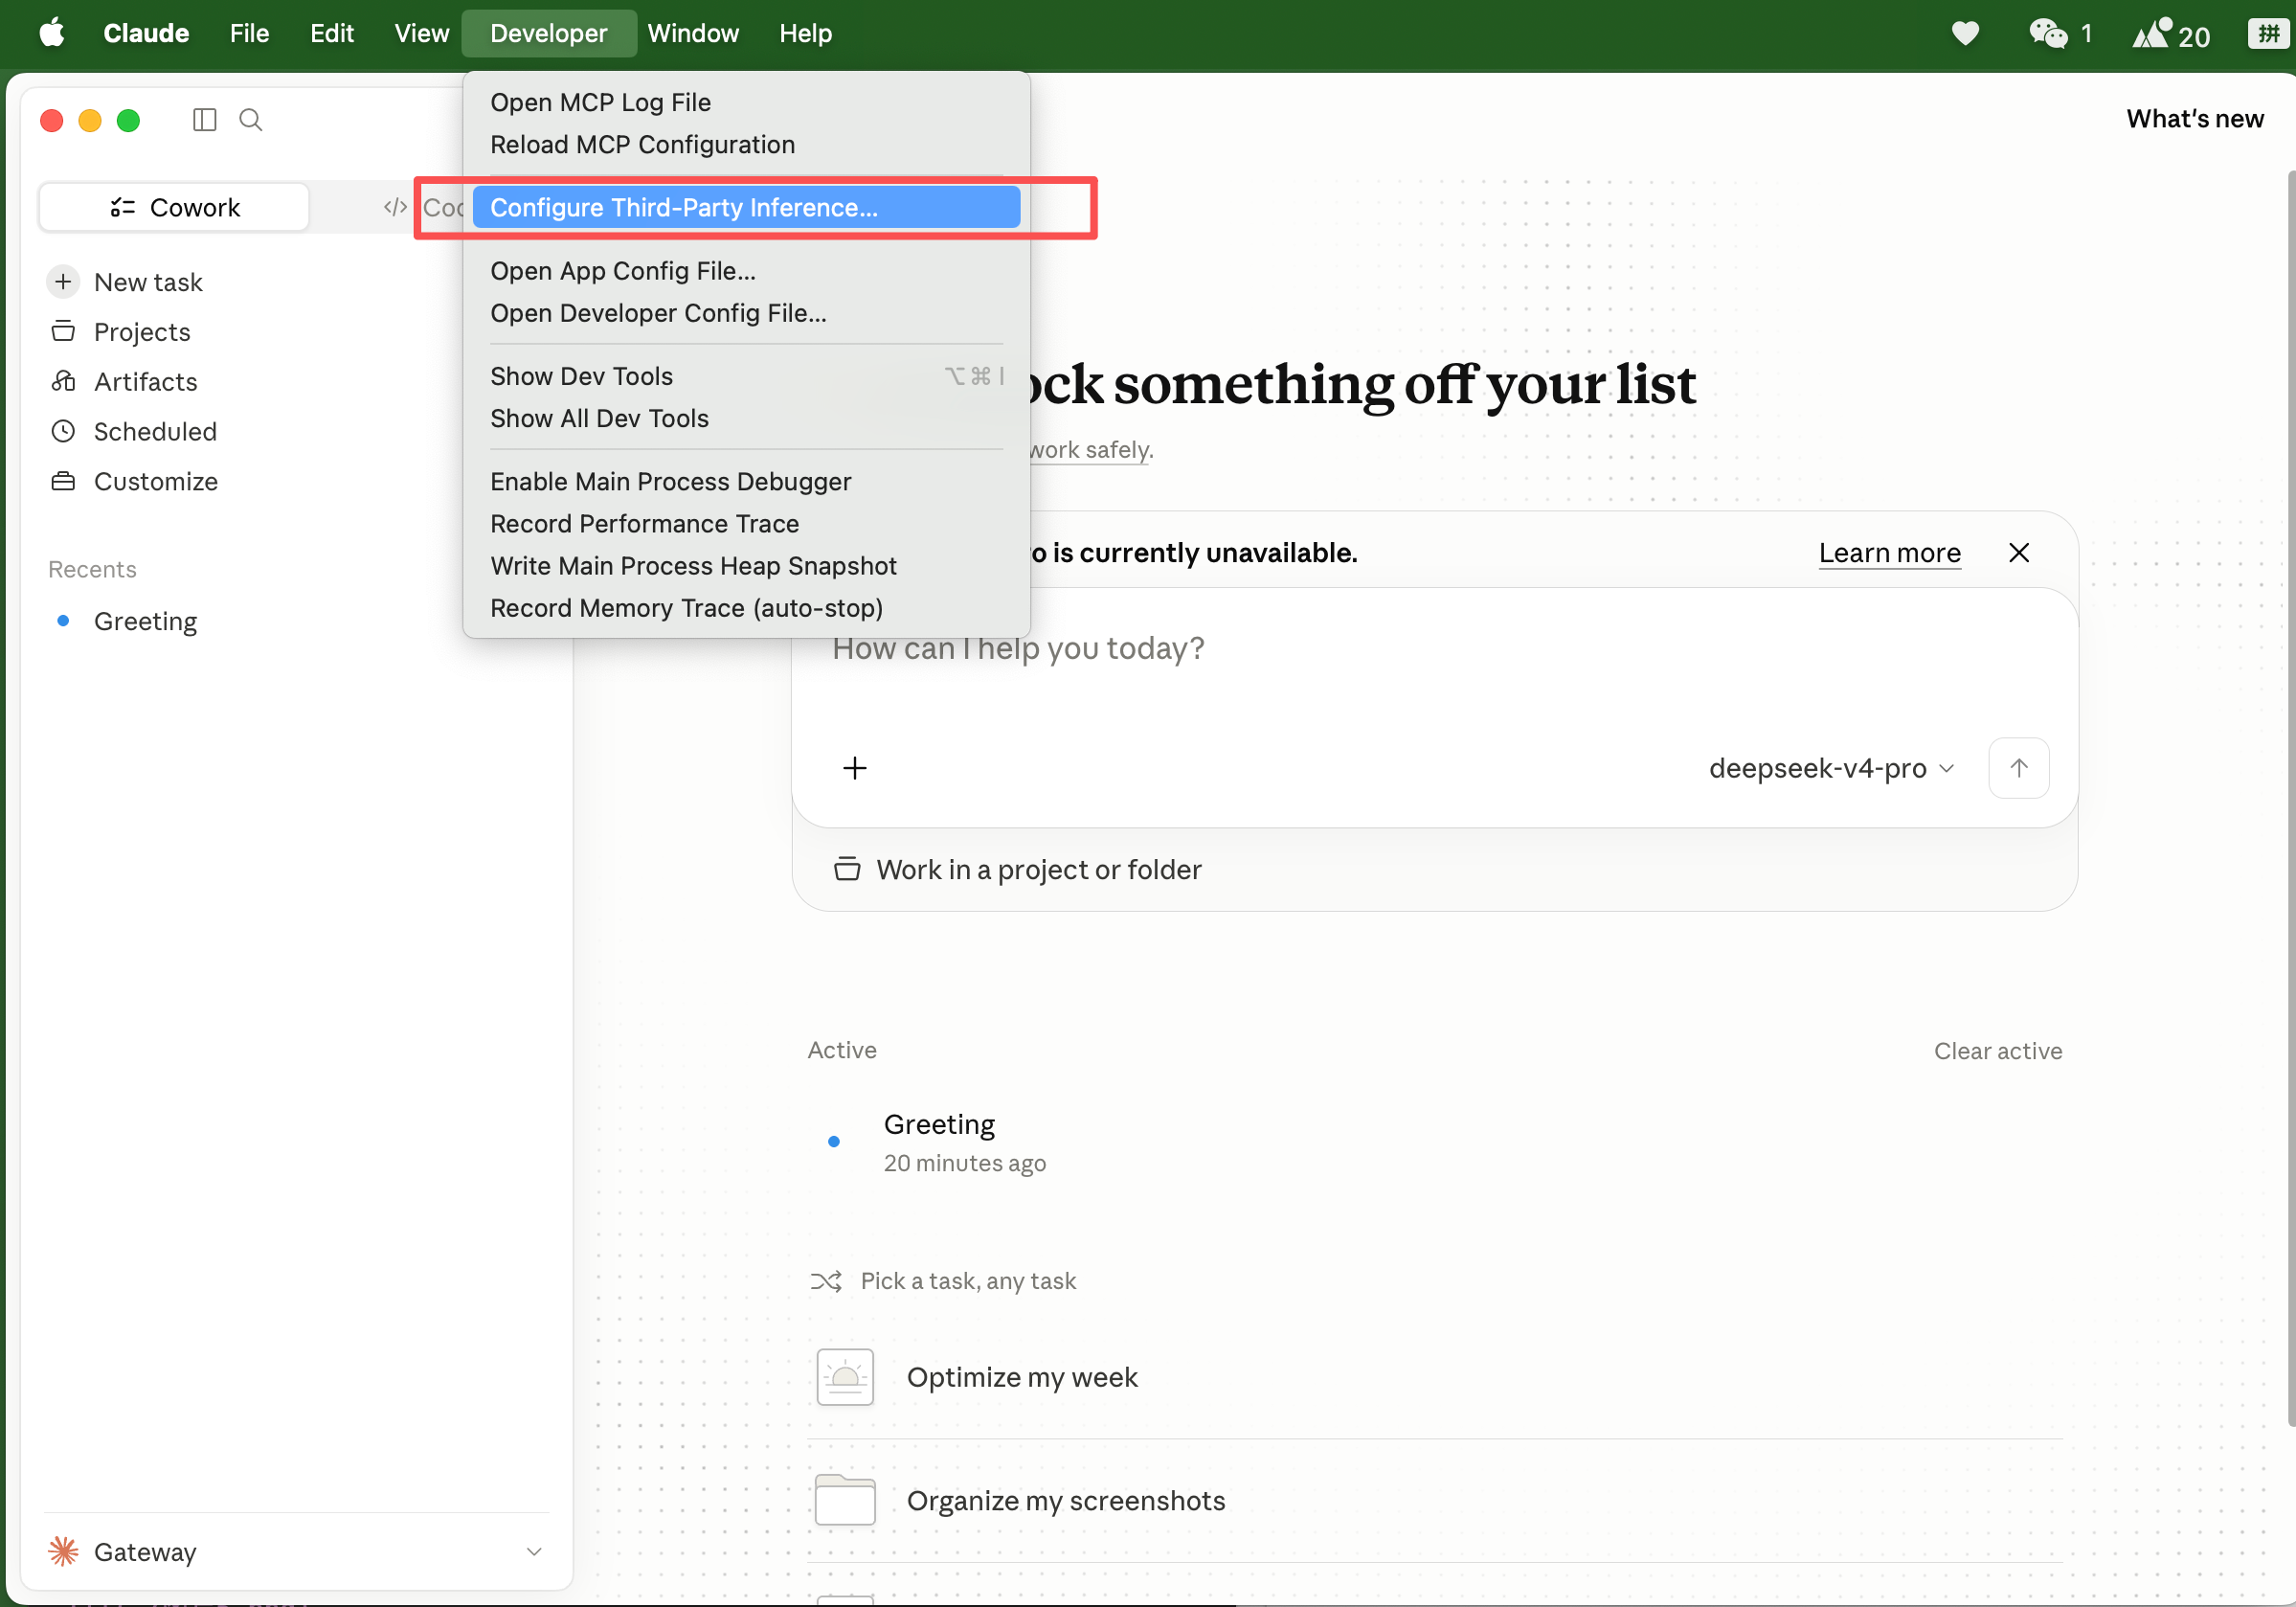Image resolution: width=2296 pixels, height=1607 pixels.
Task: Open the Claude app menu
Action: 146,33
